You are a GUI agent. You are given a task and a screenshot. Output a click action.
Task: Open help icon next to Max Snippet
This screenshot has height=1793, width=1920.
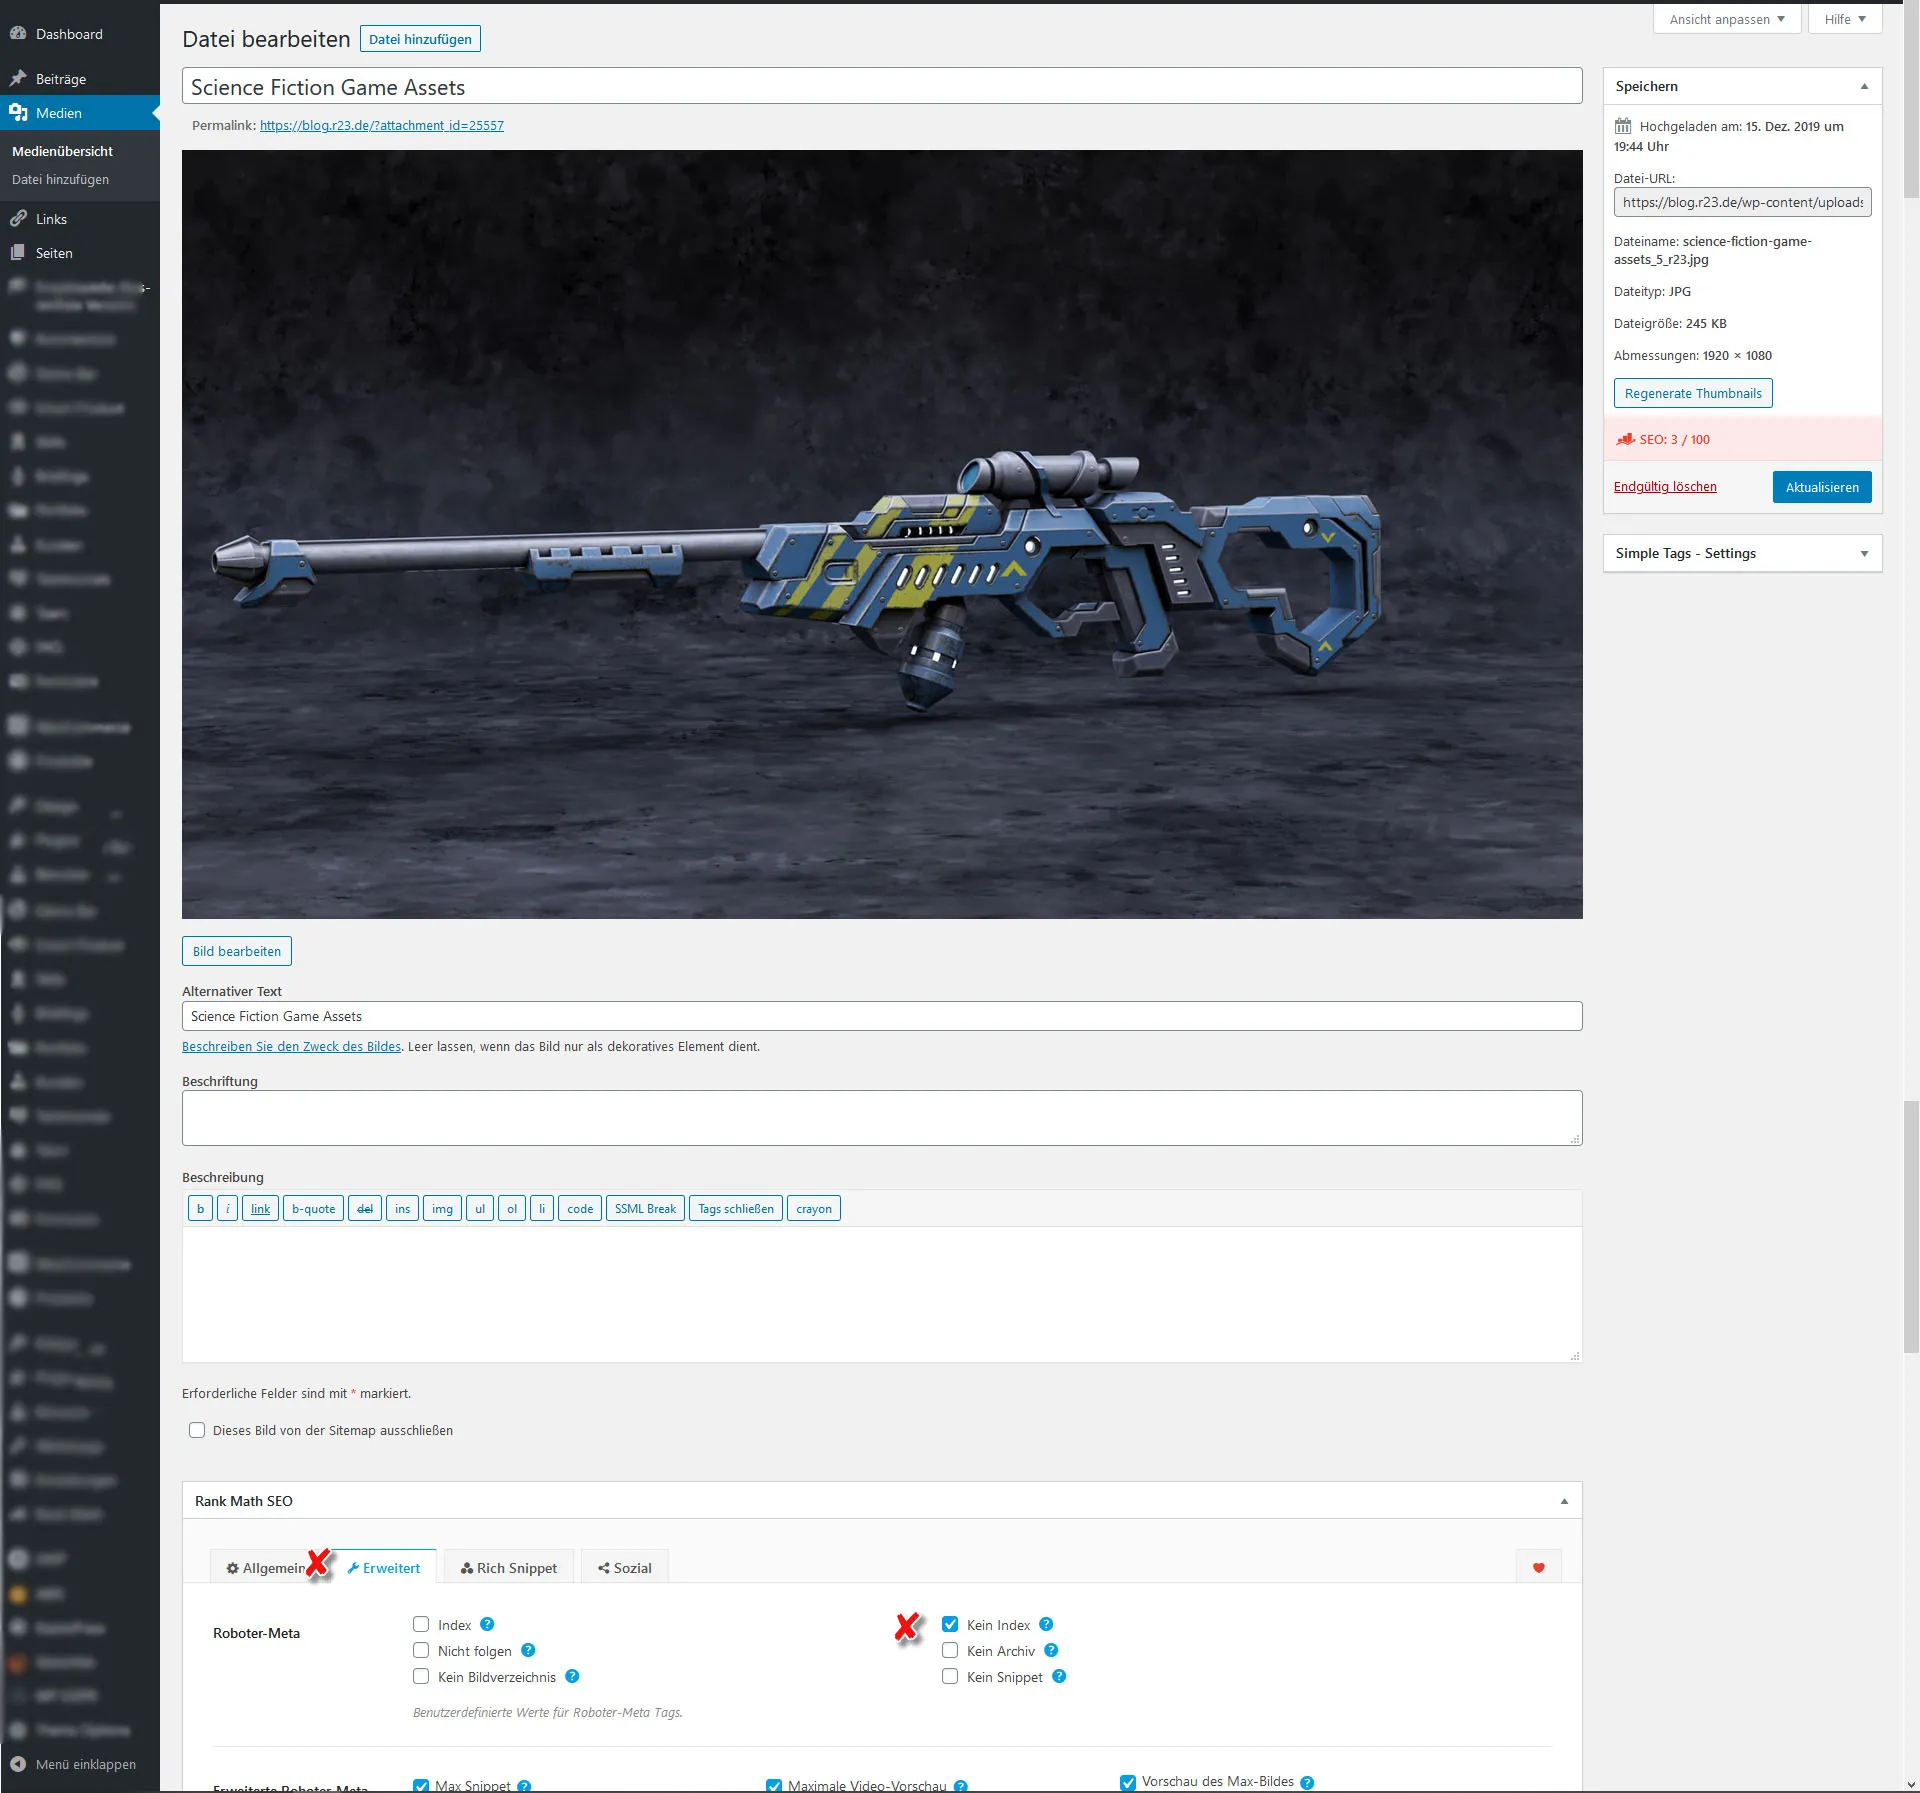(x=524, y=1785)
